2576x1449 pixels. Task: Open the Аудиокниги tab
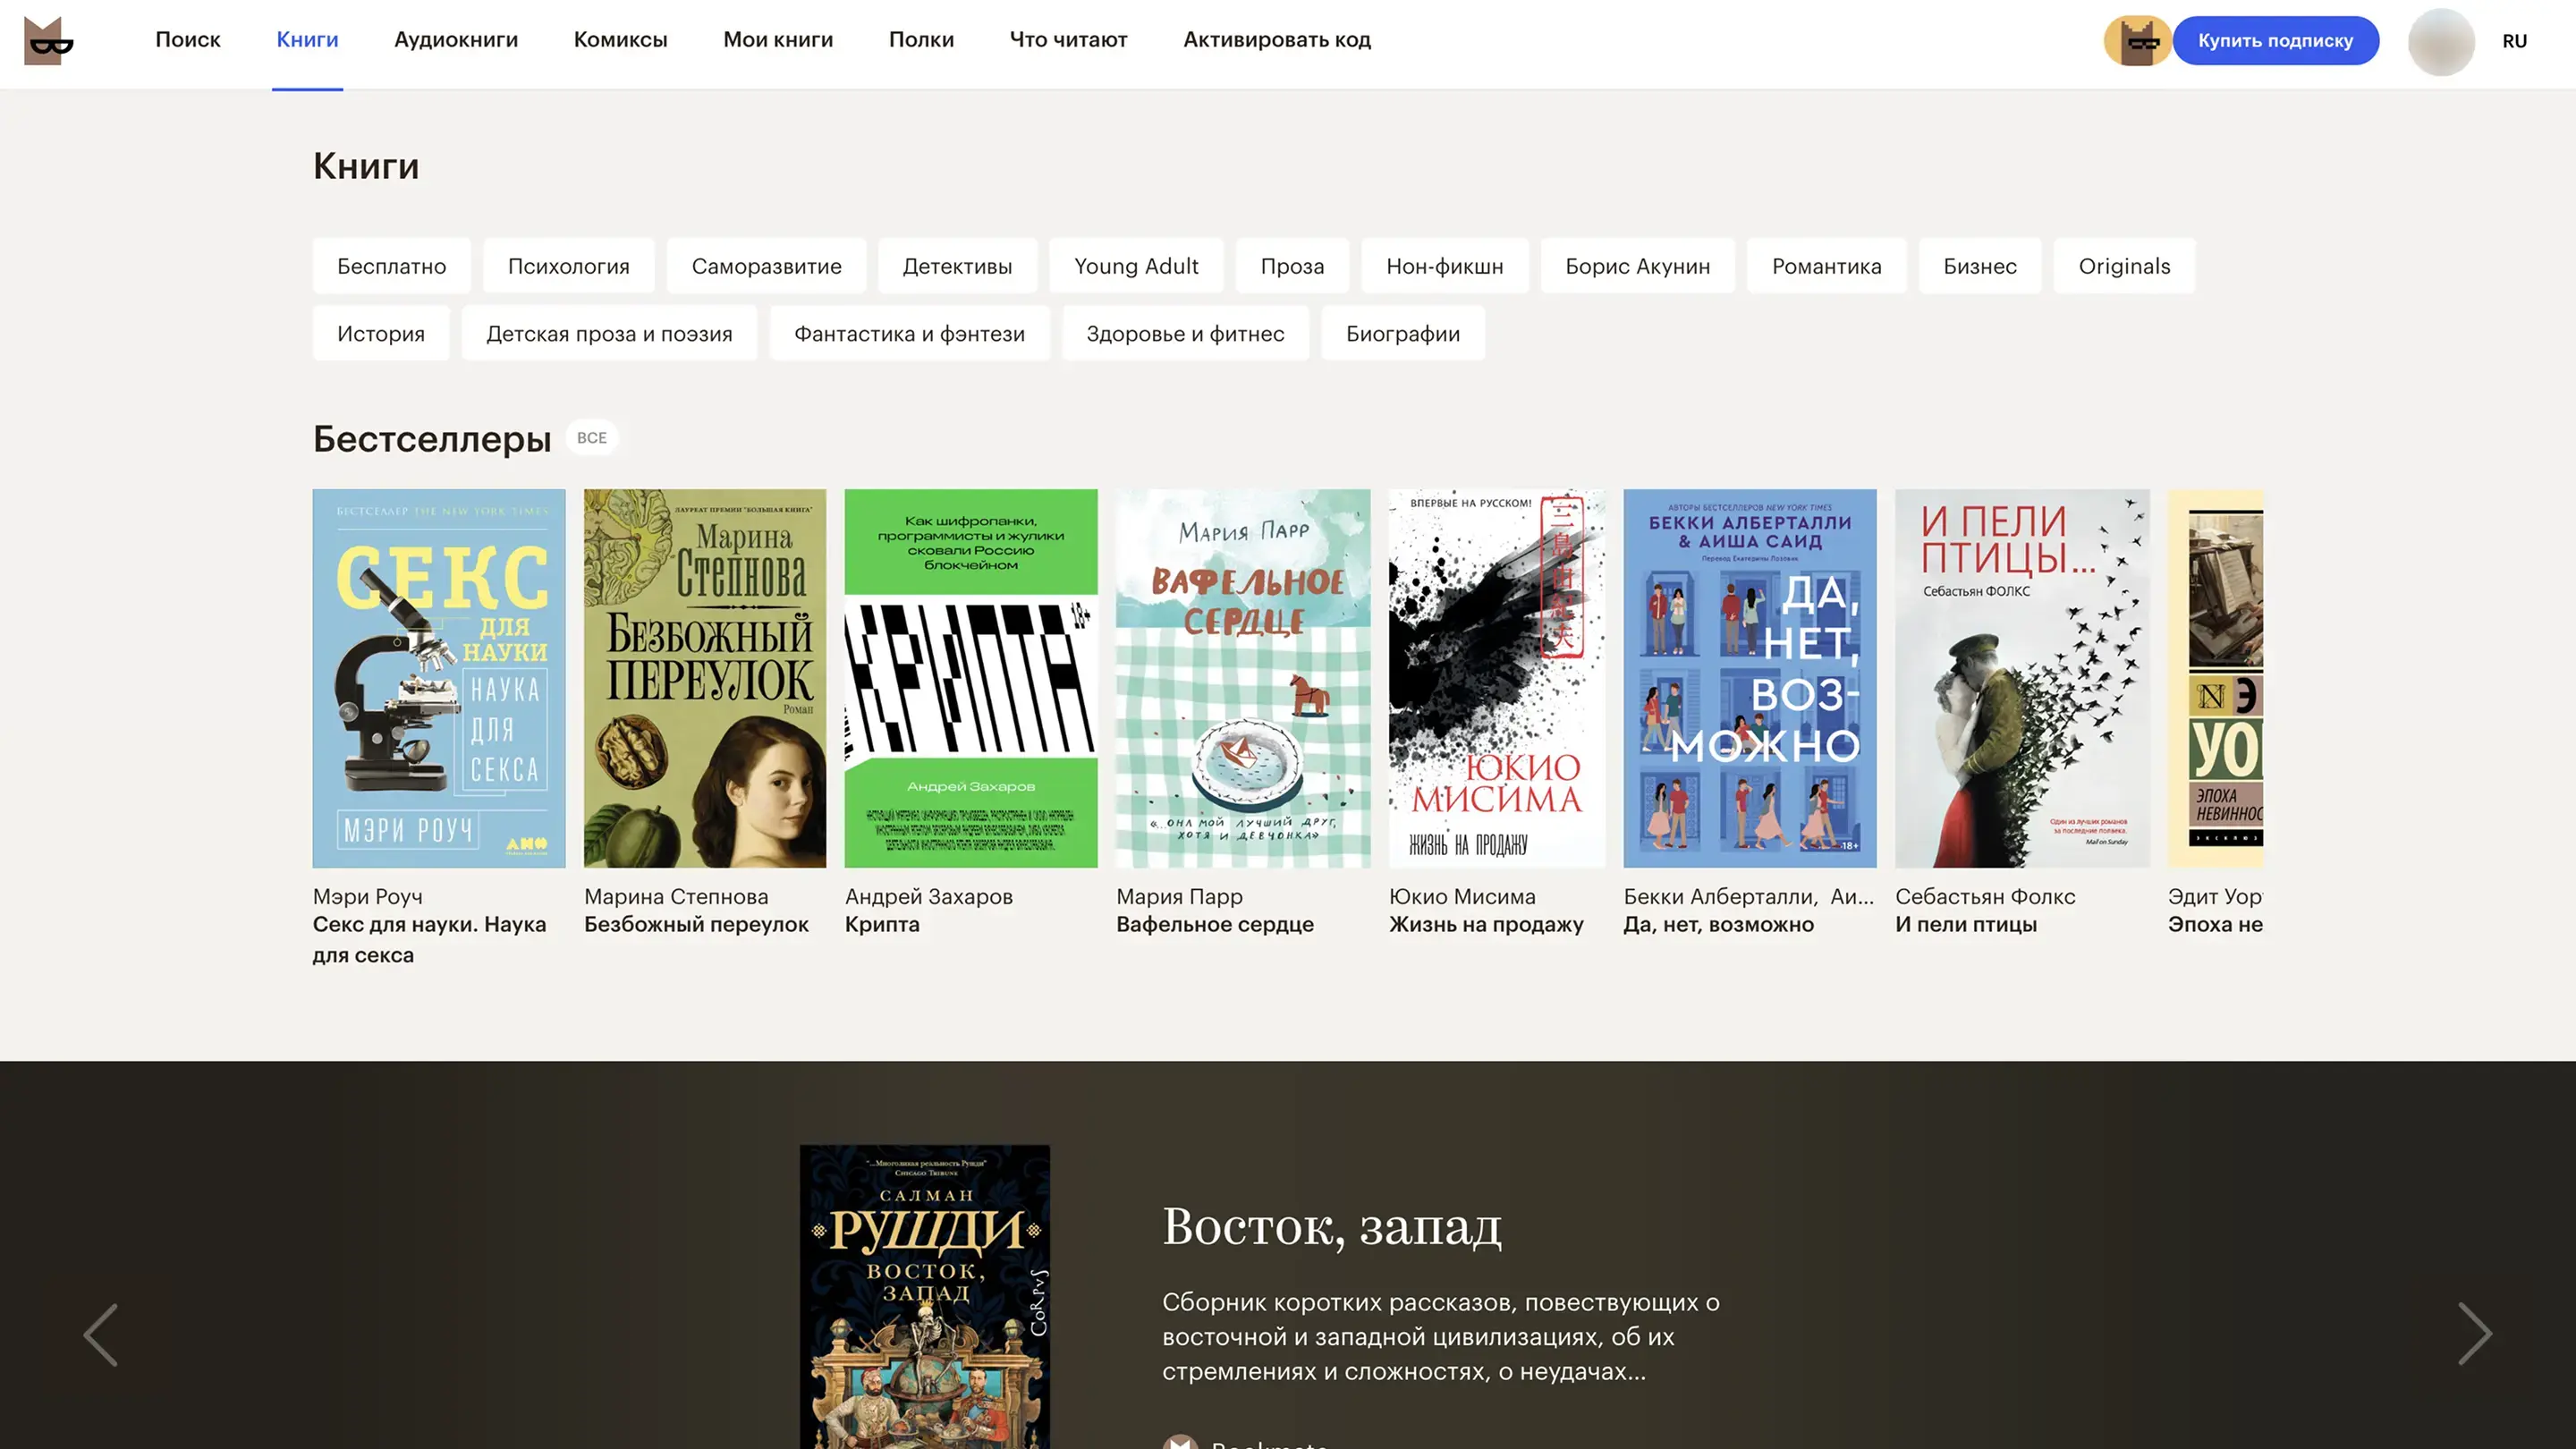pyautogui.click(x=455, y=40)
